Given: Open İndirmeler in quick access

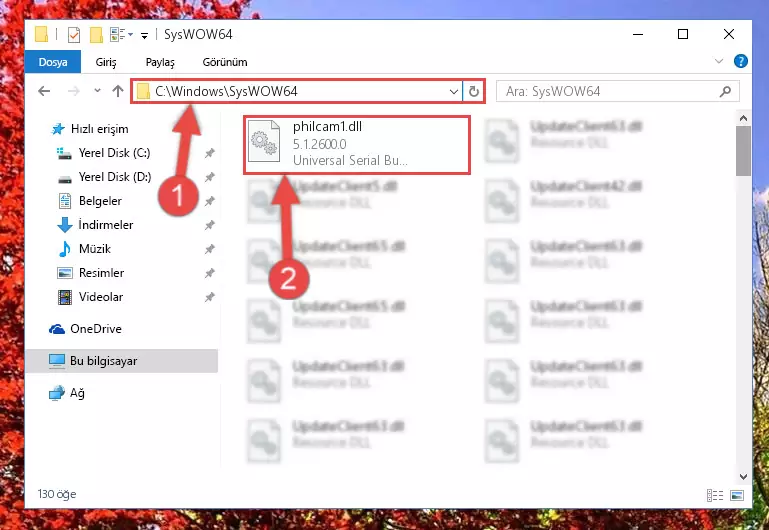Looking at the screenshot, I should (96, 225).
